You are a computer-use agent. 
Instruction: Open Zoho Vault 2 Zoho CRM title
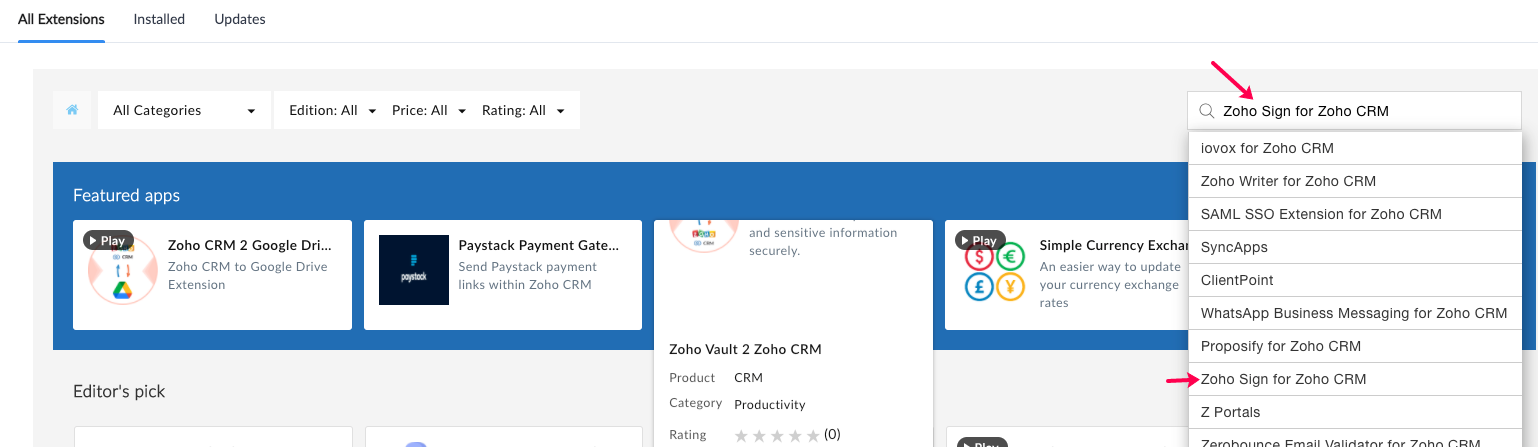click(x=745, y=350)
